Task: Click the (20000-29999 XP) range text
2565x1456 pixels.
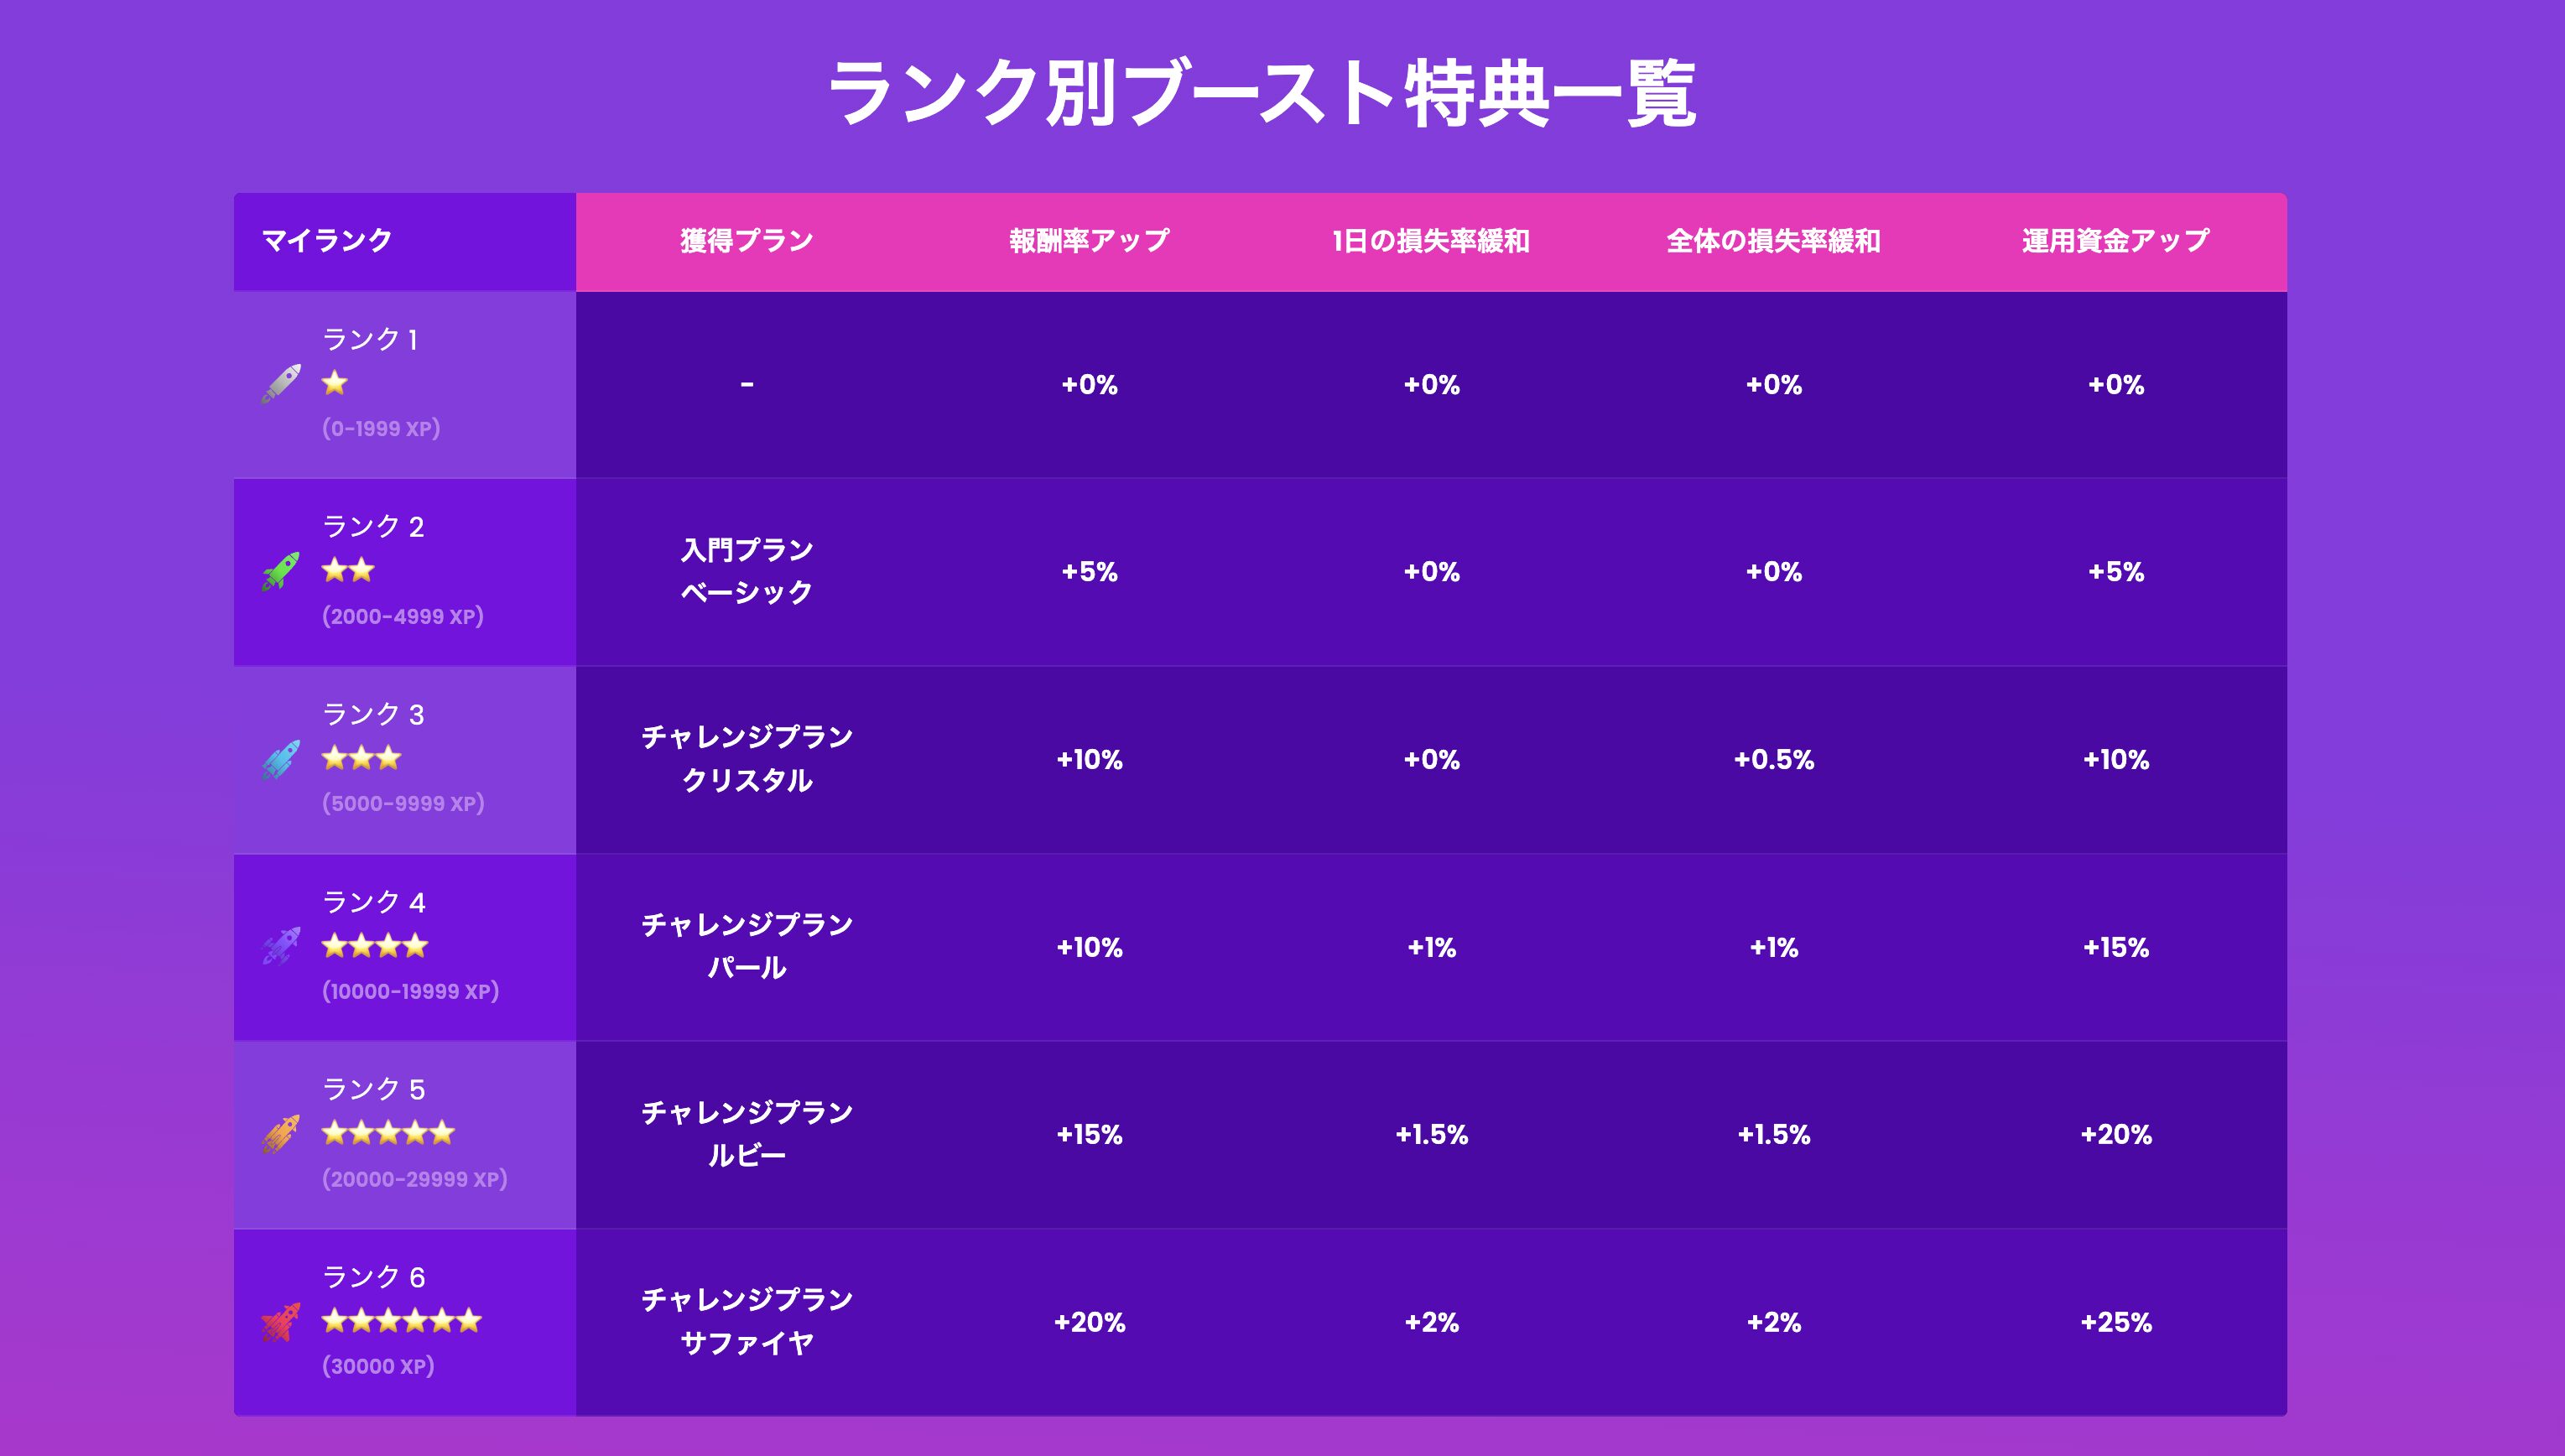Action: click(x=414, y=1179)
